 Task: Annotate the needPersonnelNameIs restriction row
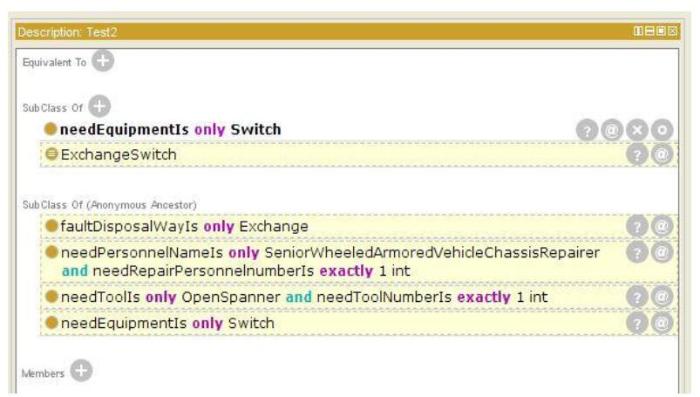click(x=662, y=253)
